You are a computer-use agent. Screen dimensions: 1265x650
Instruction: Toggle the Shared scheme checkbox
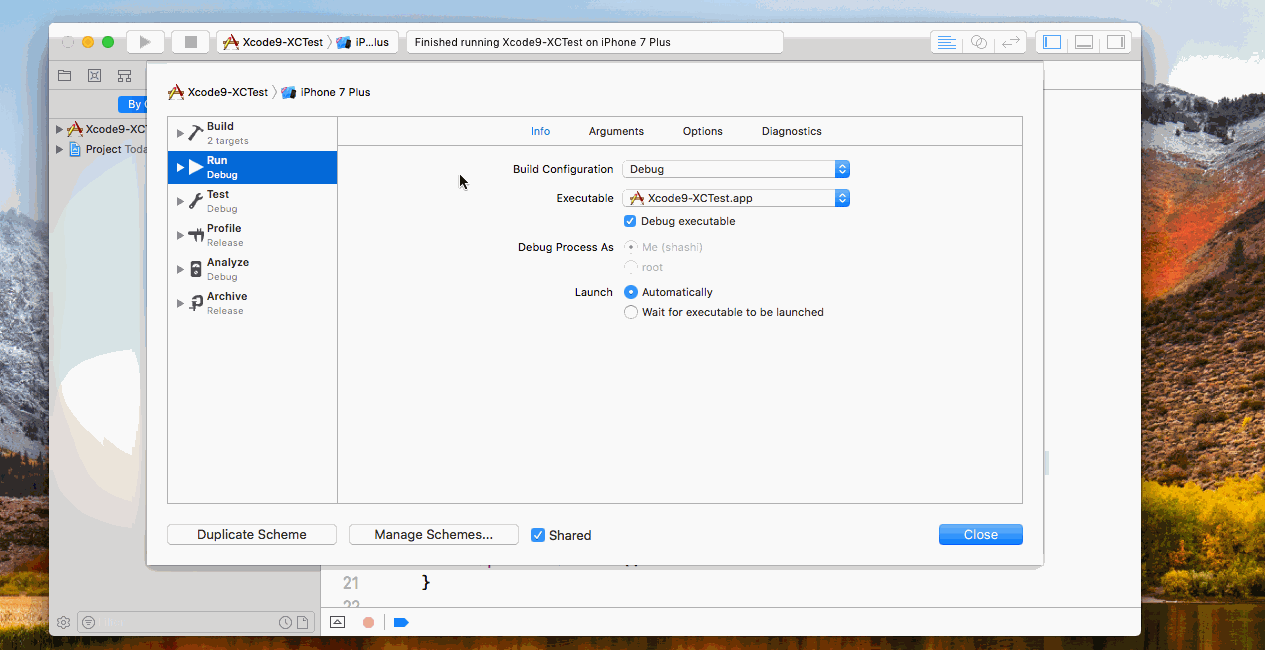(538, 535)
